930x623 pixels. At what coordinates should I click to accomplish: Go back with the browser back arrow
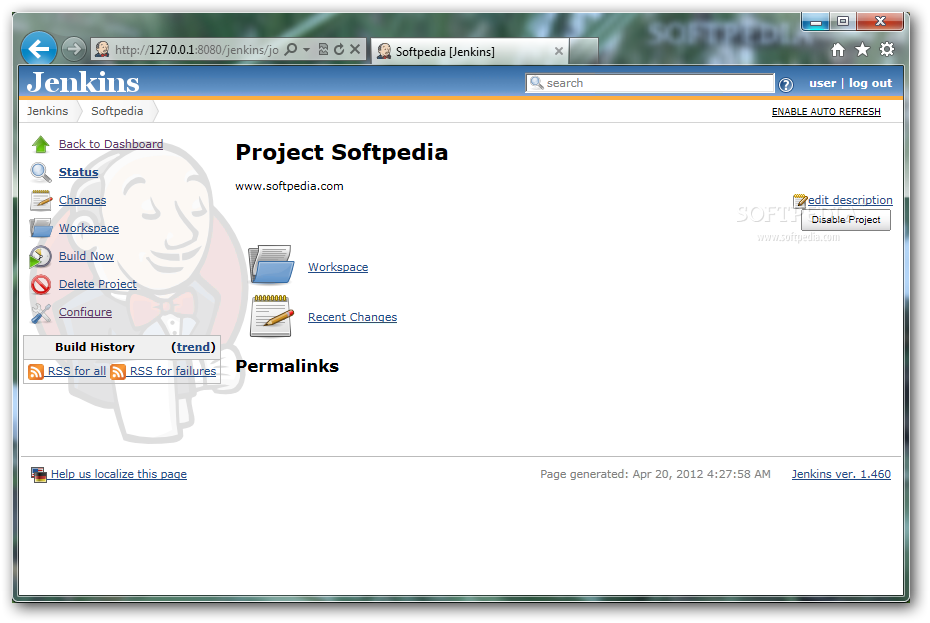tap(39, 49)
